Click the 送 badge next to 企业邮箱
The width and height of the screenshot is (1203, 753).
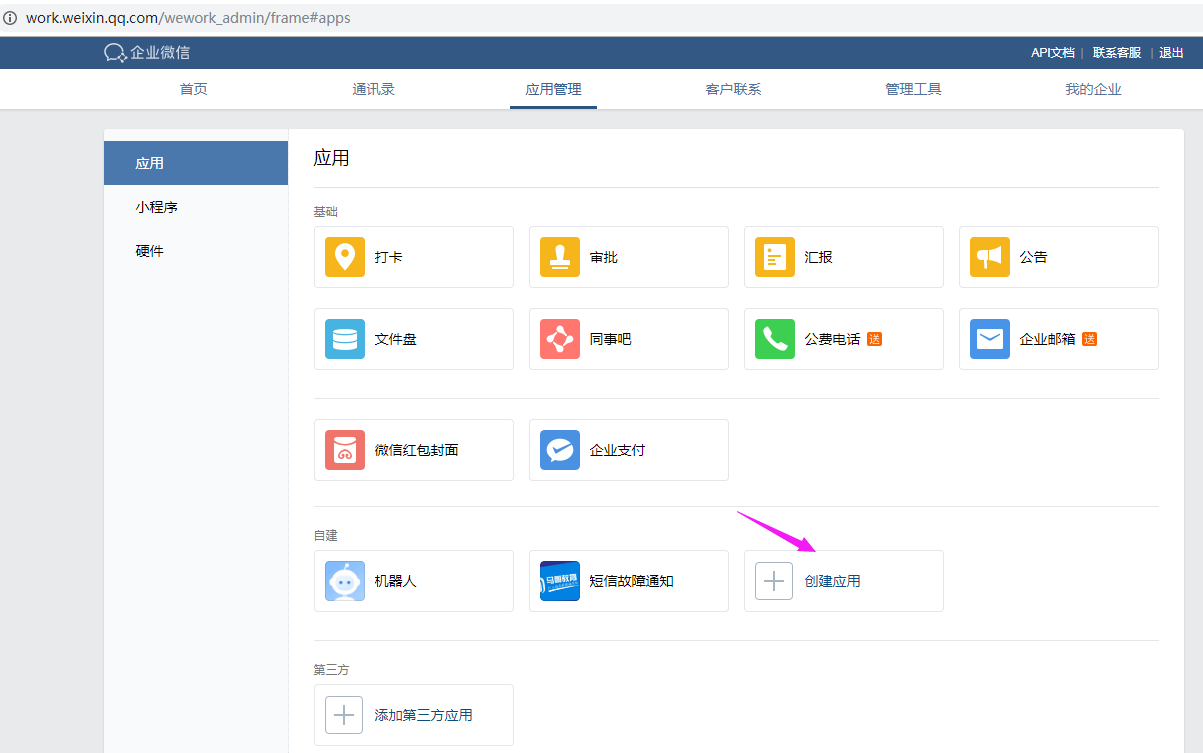coord(1089,339)
